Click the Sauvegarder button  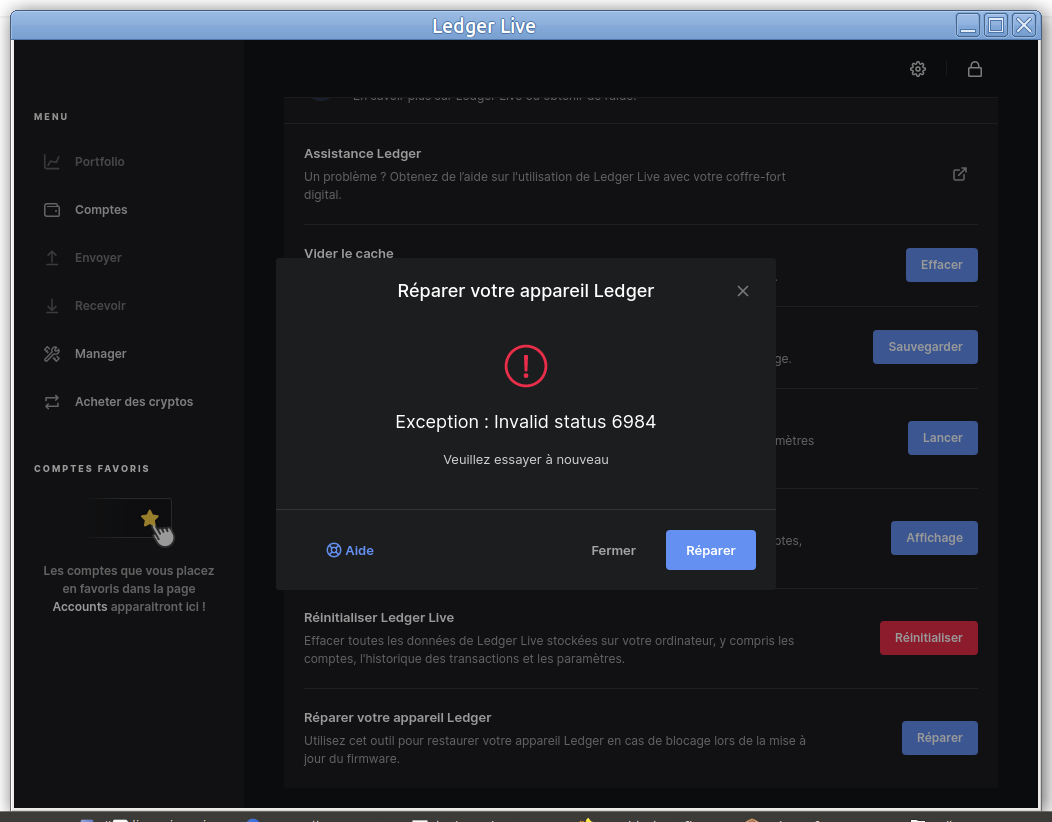(x=925, y=347)
